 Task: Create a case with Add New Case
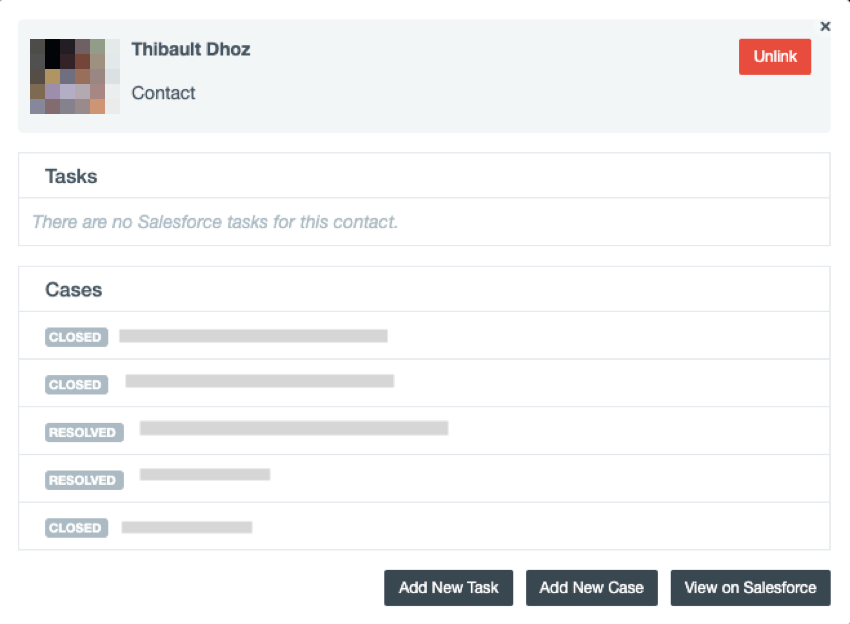point(591,588)
